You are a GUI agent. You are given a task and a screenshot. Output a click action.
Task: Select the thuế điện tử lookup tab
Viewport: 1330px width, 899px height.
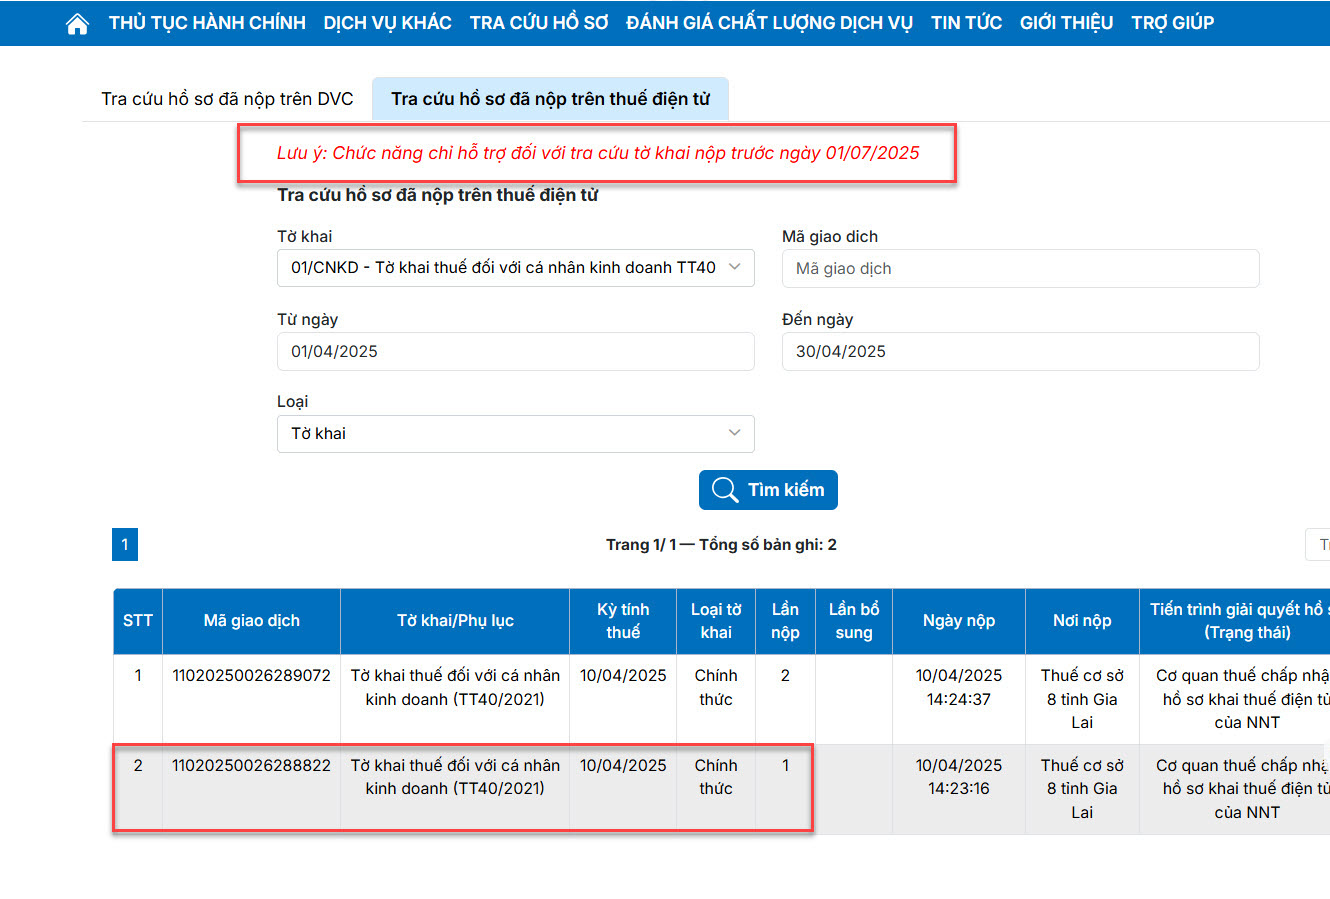tap(550, 99)
